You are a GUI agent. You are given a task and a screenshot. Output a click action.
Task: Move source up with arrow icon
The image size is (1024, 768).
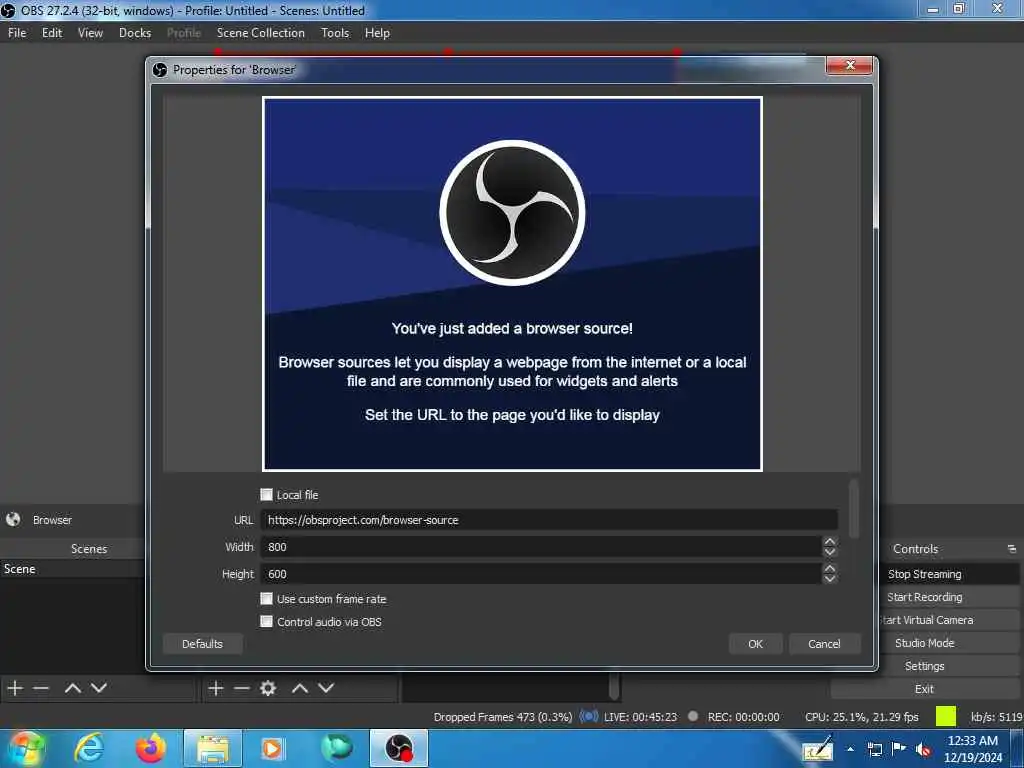pyautogui.click(x=300, y=688)
